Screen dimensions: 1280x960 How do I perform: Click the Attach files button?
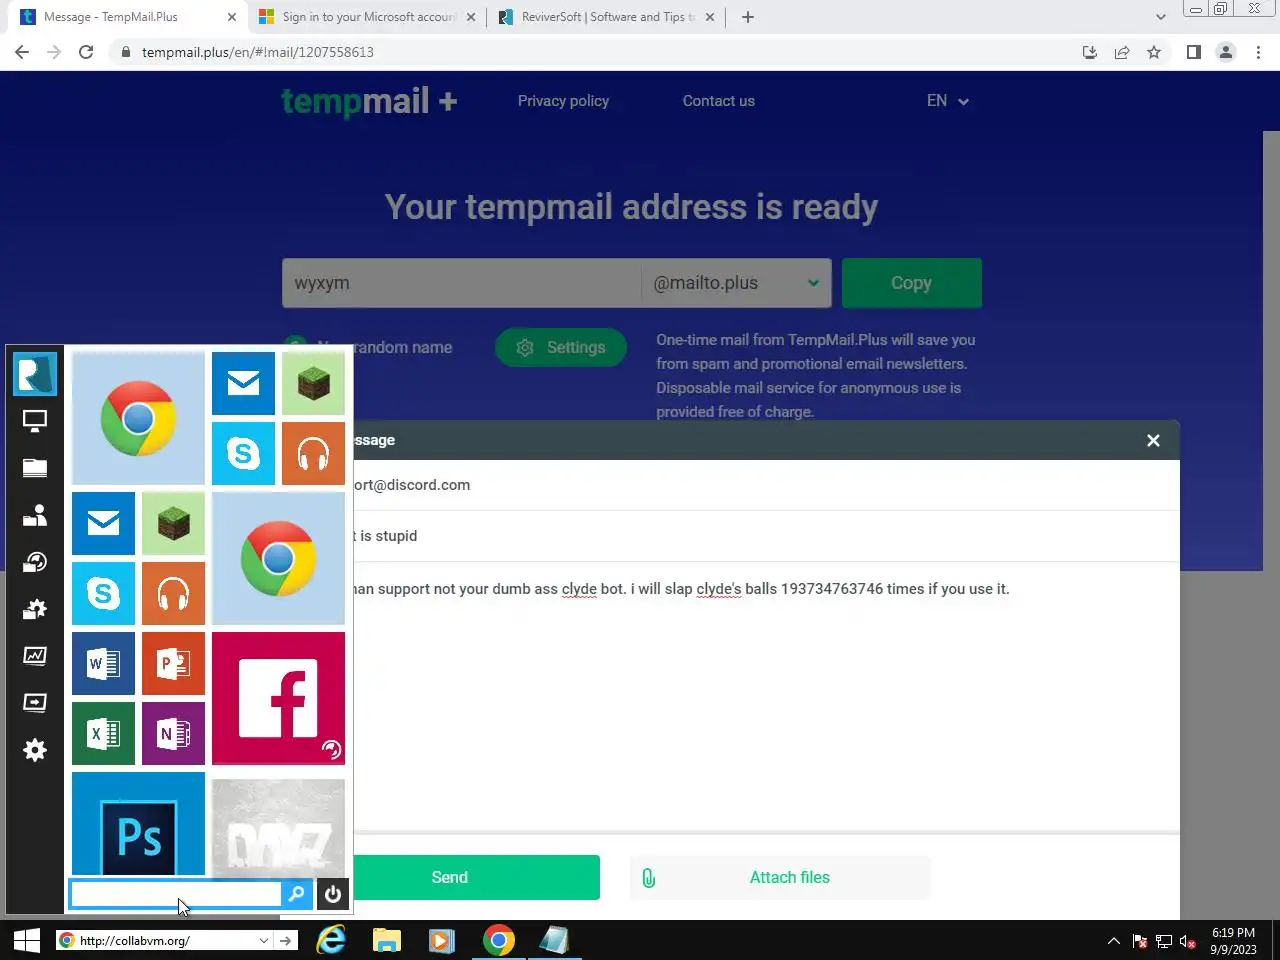pos(780,877)
